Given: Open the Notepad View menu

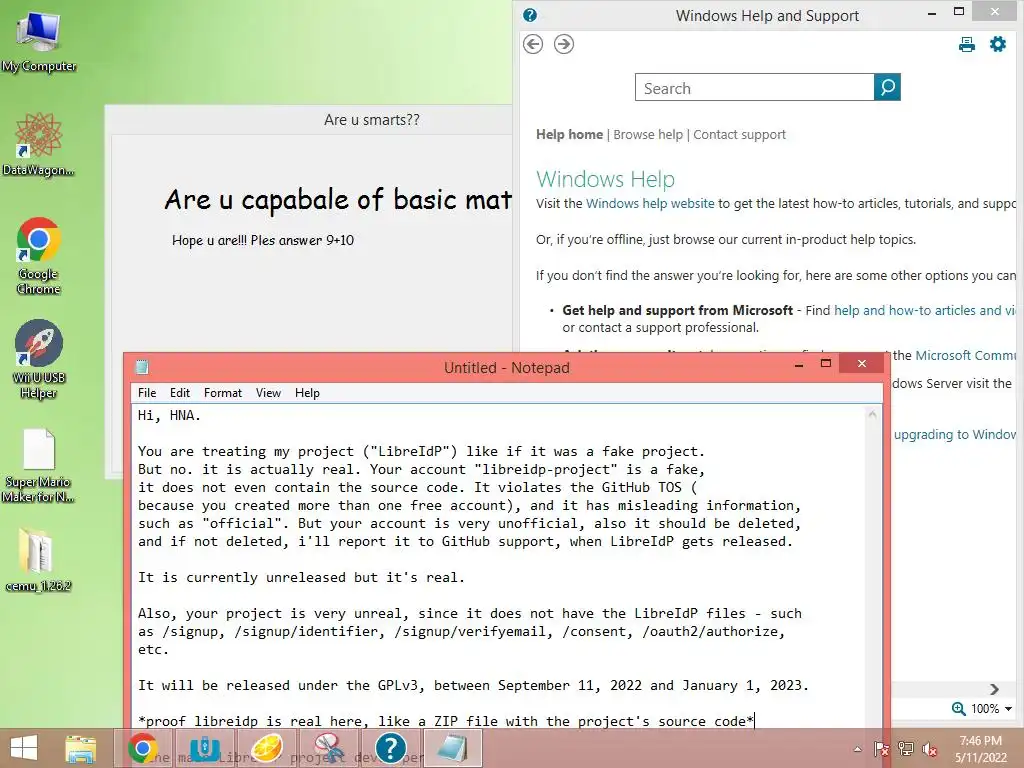Looking at the screenshot, I should coord(268,393).
